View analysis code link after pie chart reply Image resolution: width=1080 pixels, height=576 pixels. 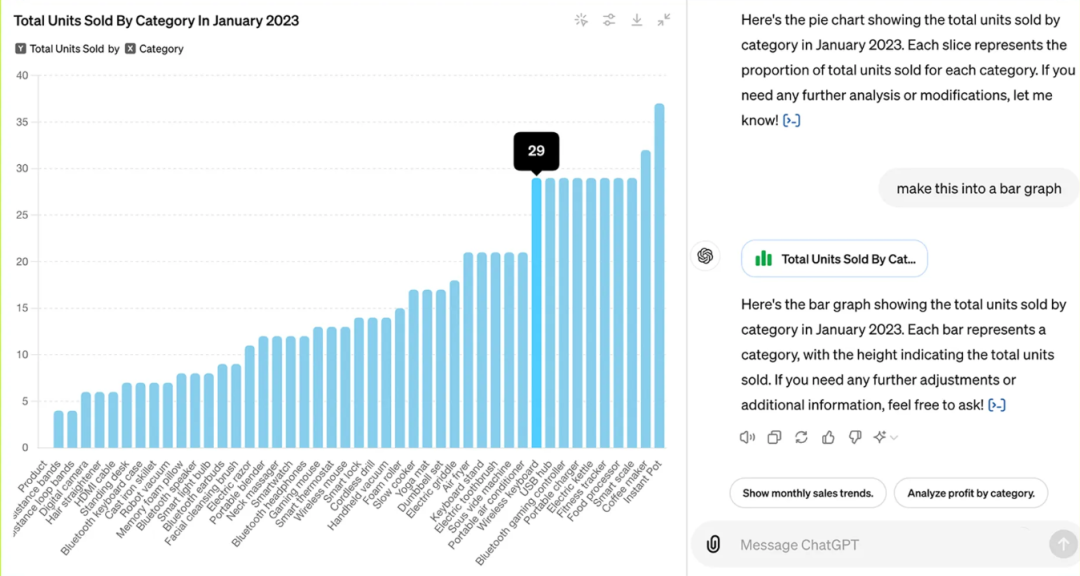[x=791, y=121]
